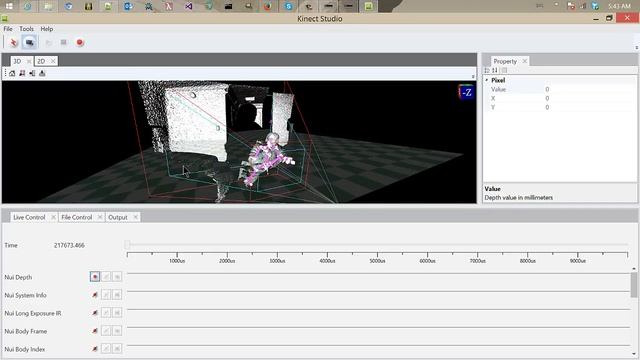Toggle record for Nui Depth stream
This screenshot has height=360, width=640.
(x=95, y=277)
